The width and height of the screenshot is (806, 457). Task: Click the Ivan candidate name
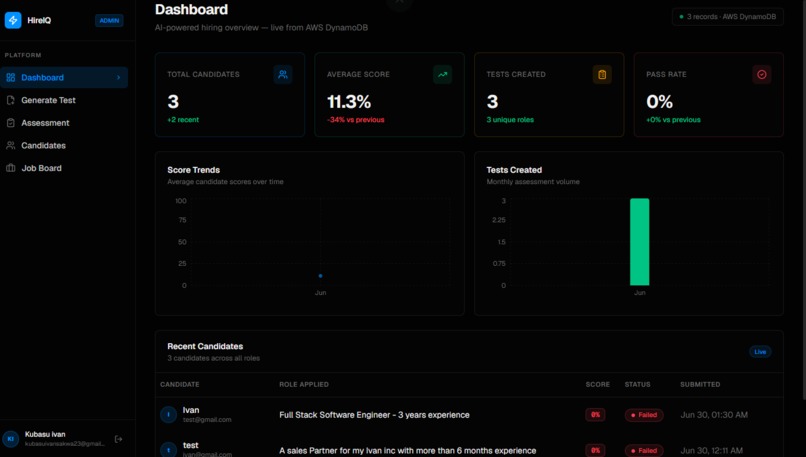[191, 410]
